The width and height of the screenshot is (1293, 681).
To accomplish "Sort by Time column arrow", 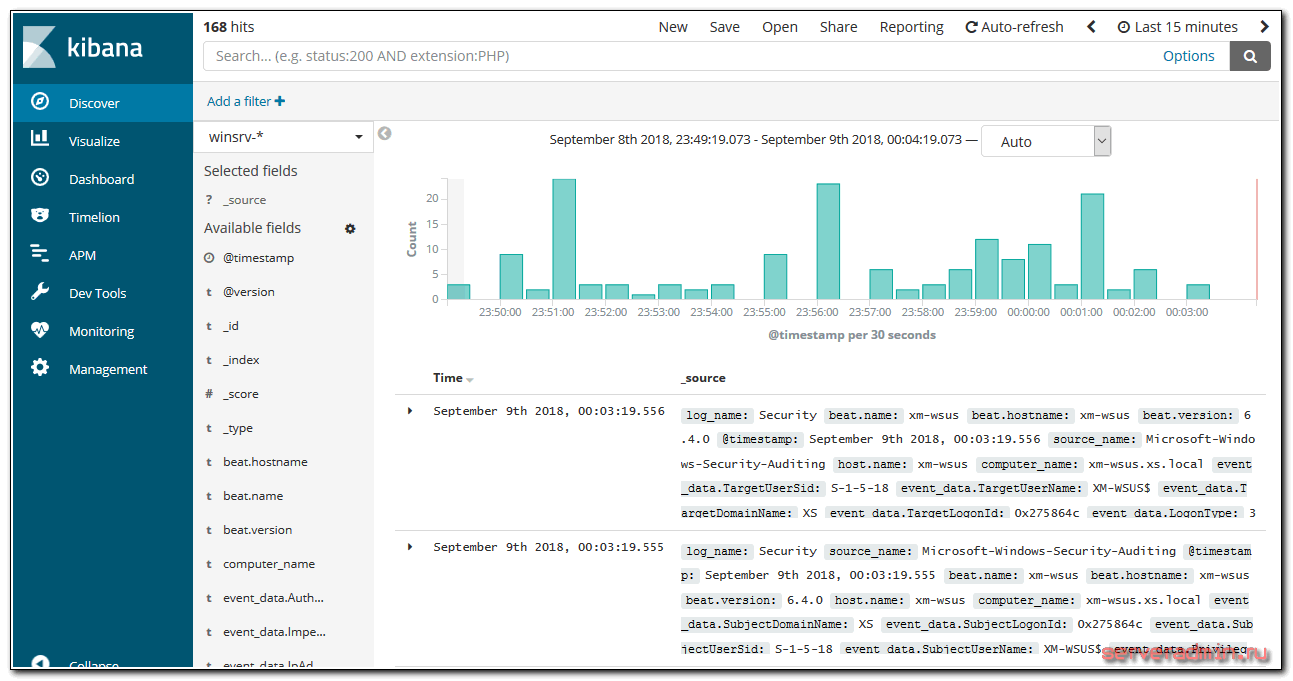I will (x=470, y=380).
